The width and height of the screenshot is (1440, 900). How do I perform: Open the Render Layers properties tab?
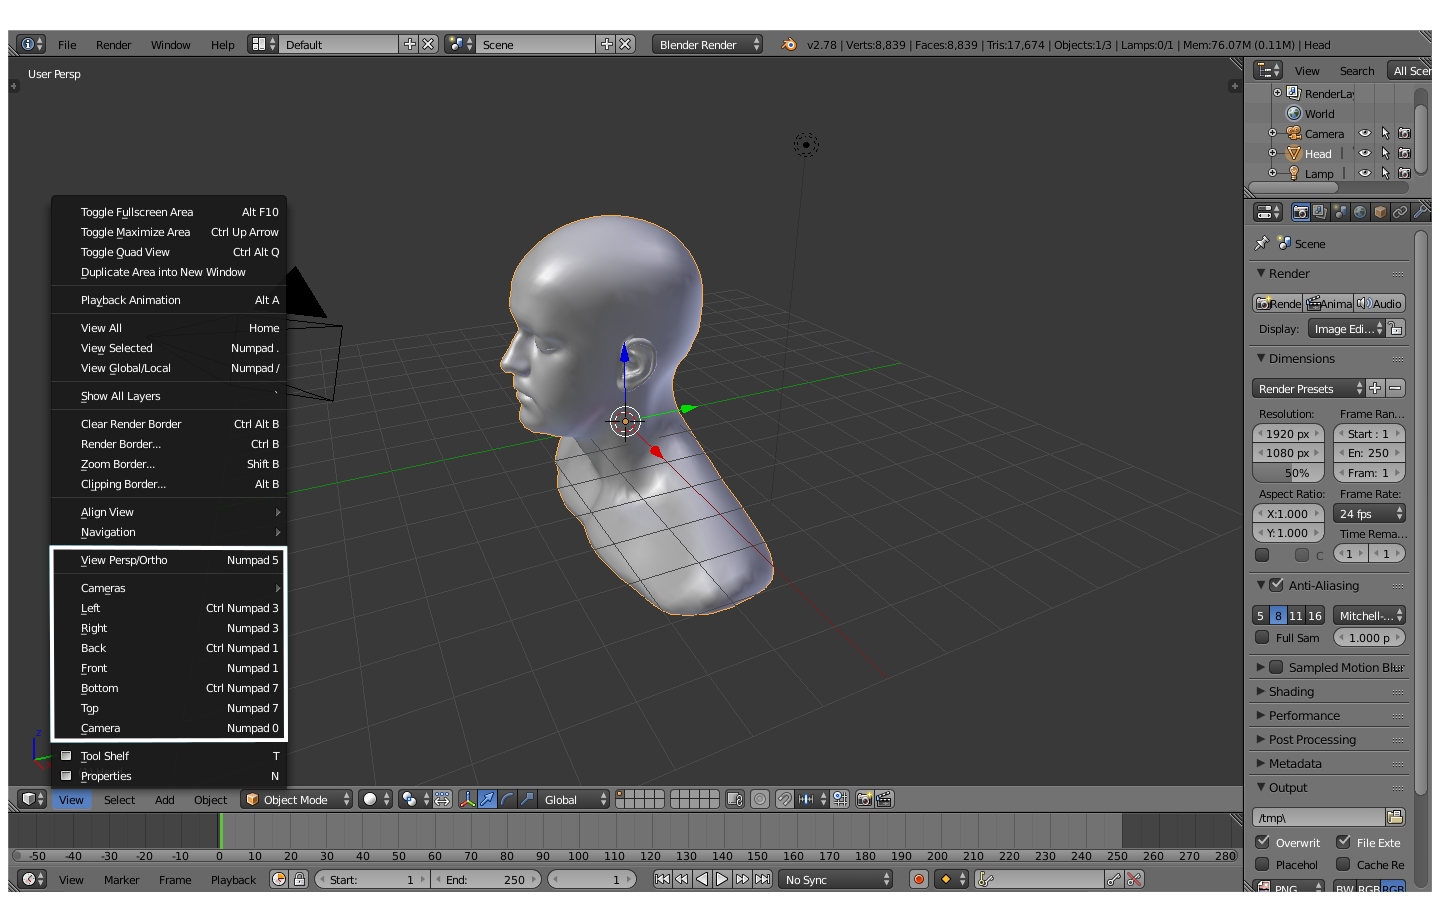pos(1318,211)
